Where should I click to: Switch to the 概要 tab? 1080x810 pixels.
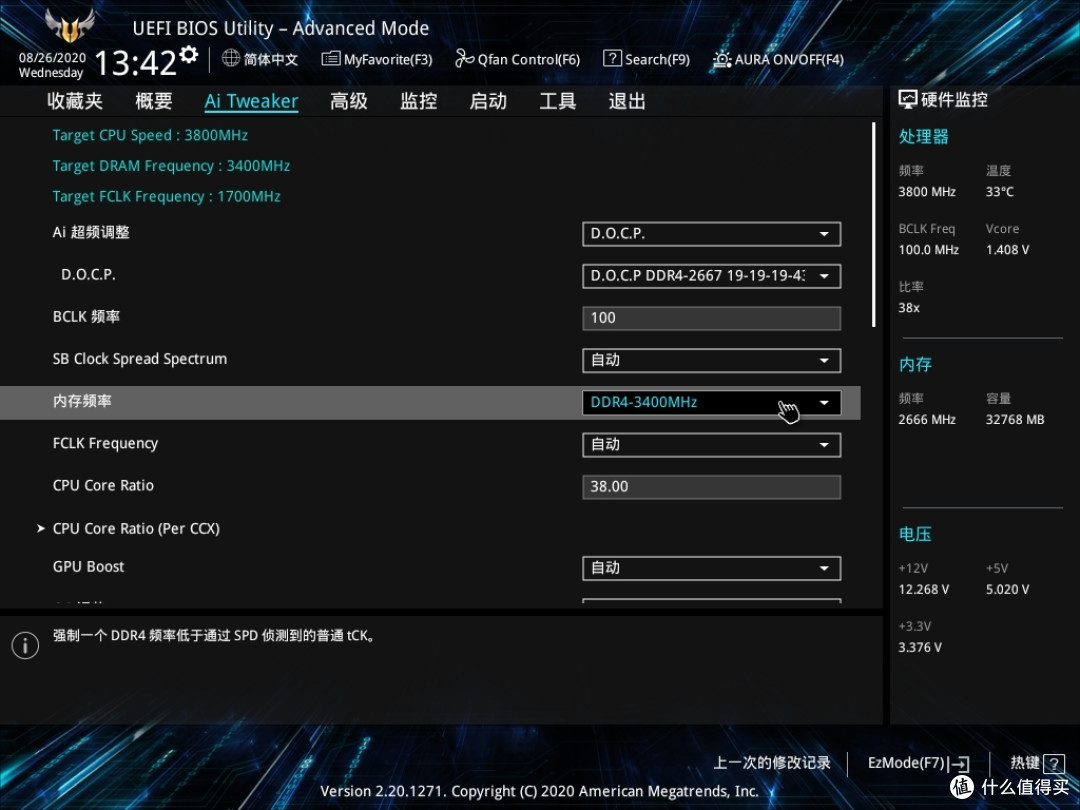point(154,101)
